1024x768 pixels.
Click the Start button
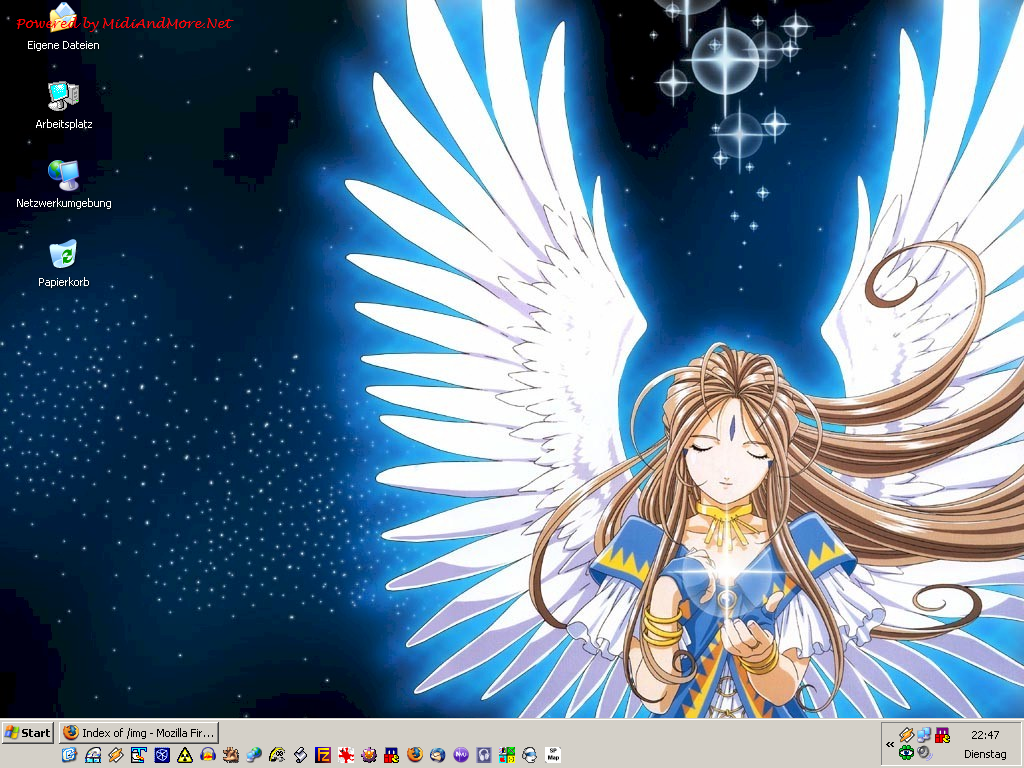(28, 733)
